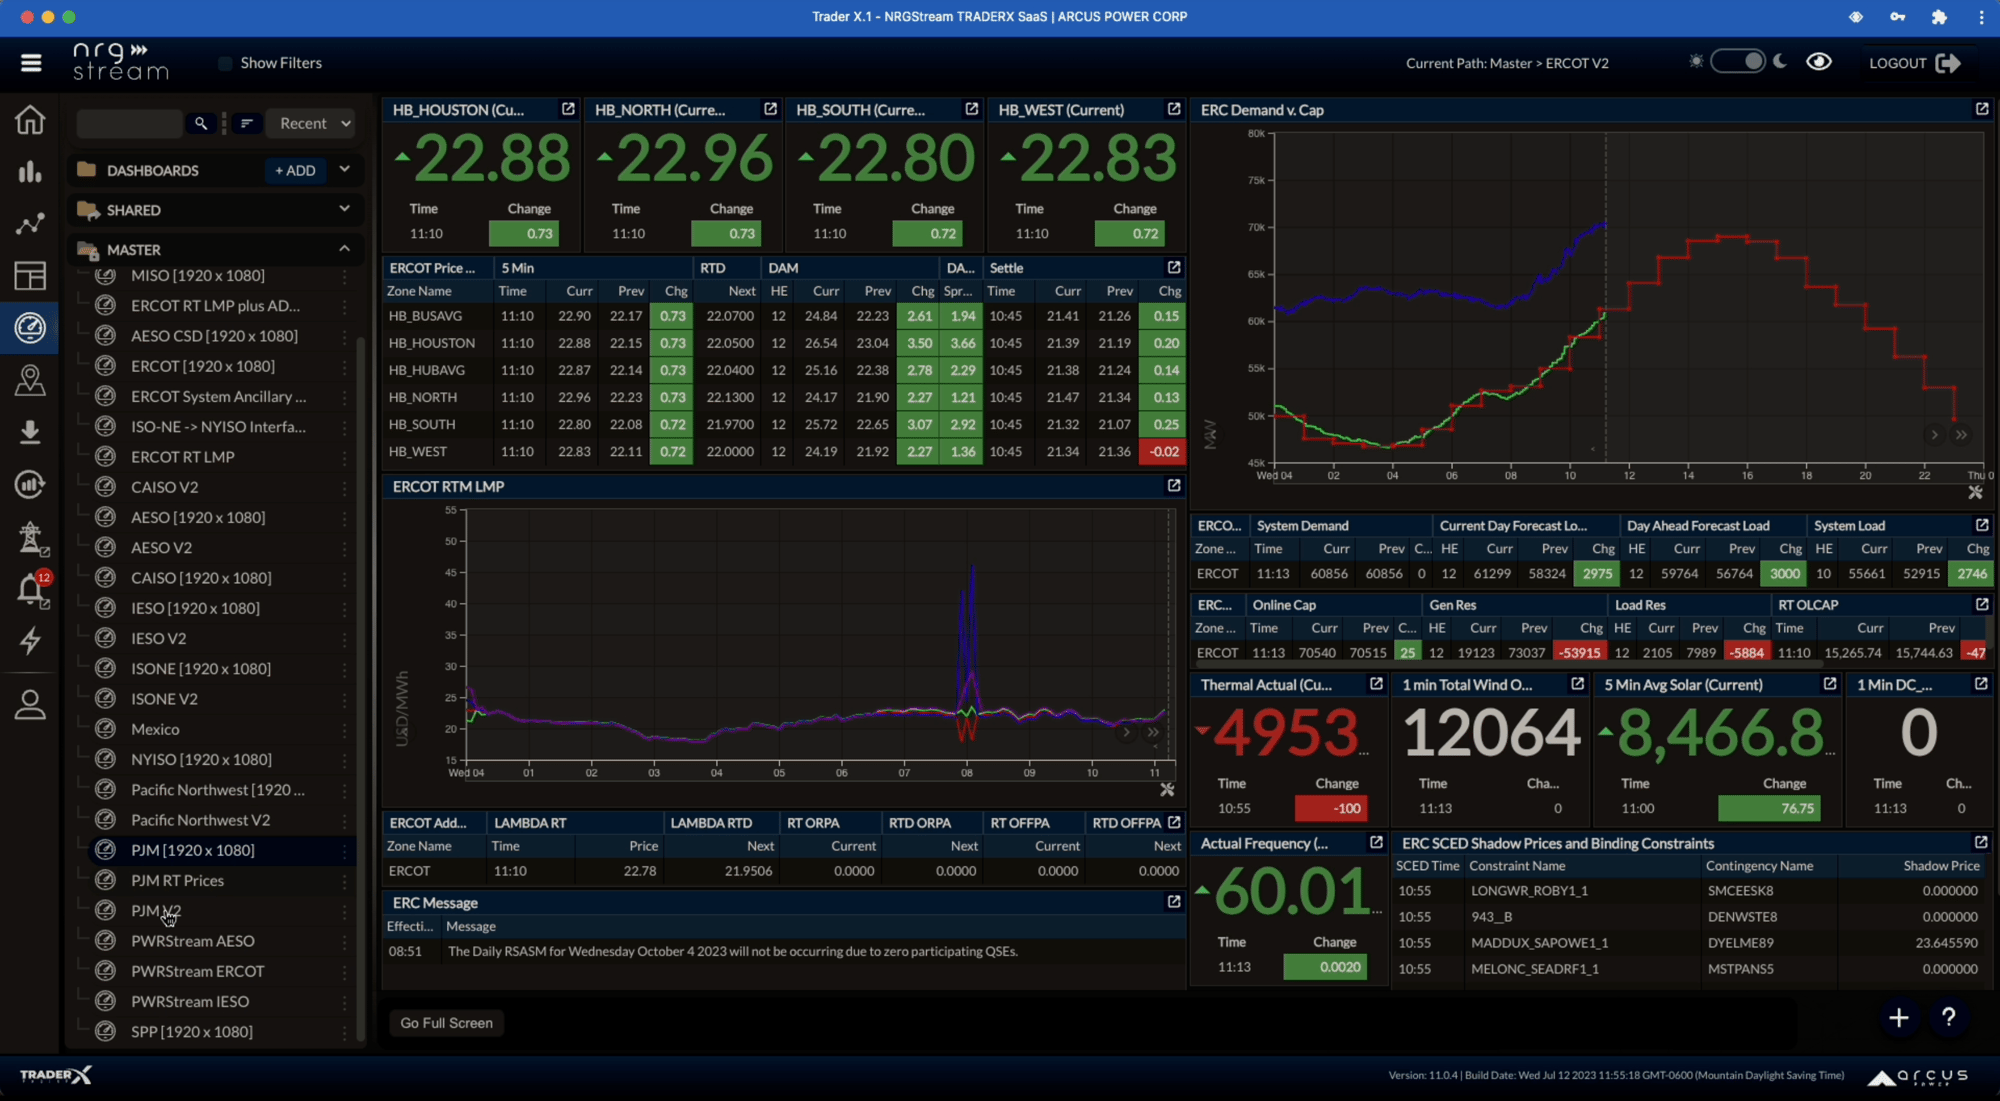
Task: Pop out the HB_WEST widget
Action: point(1174,109)
